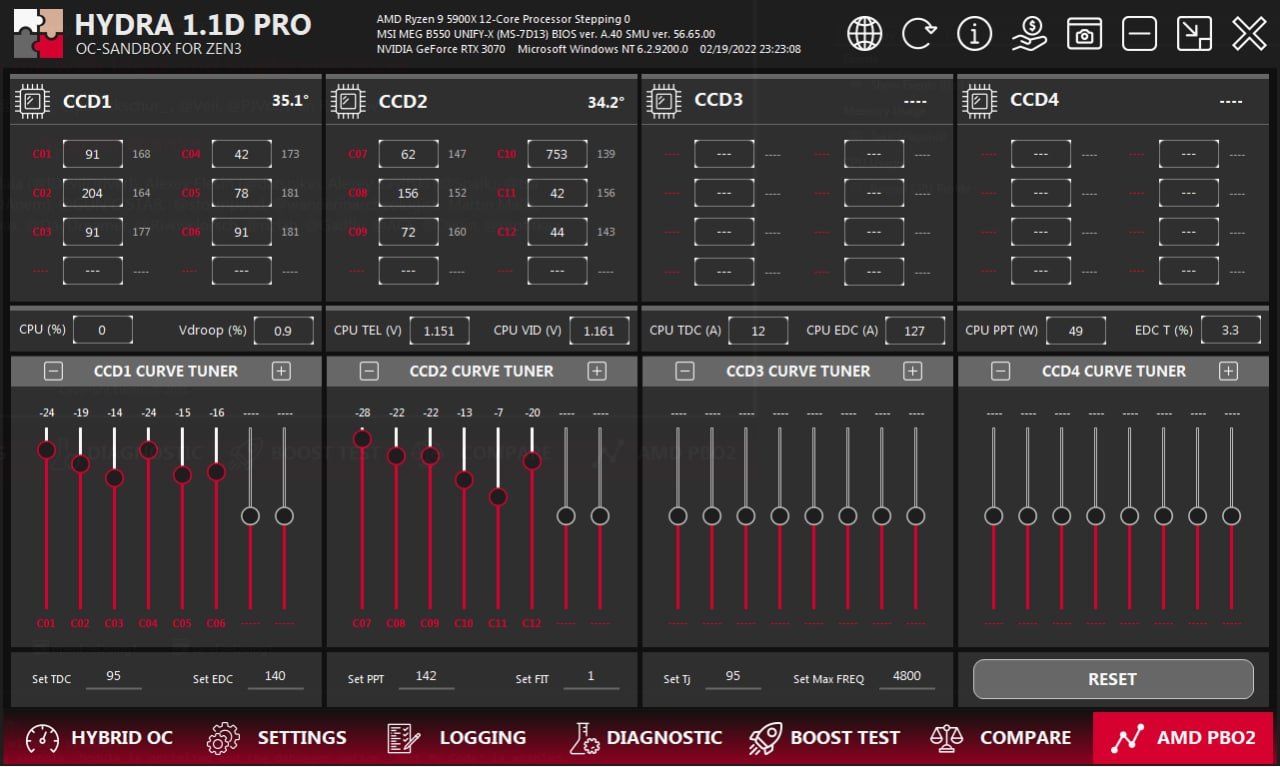This screenshot has width=1280, height=767.
Task: Click the CPU (%) value box
Action: pos(102,331)
